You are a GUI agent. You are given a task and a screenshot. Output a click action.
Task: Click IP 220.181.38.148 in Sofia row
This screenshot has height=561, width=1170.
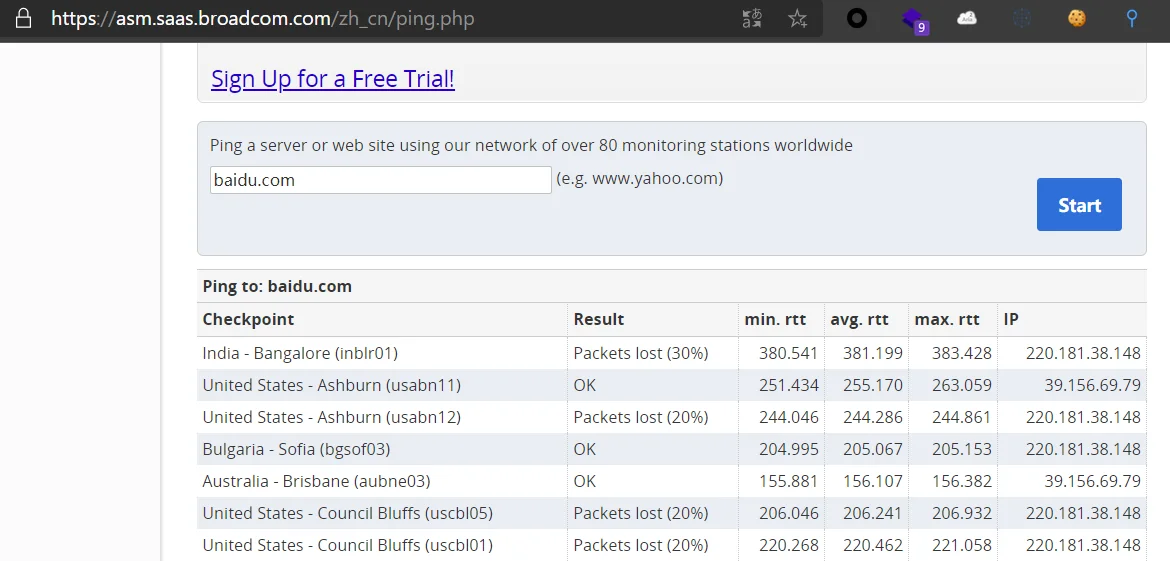point(1083,450)
